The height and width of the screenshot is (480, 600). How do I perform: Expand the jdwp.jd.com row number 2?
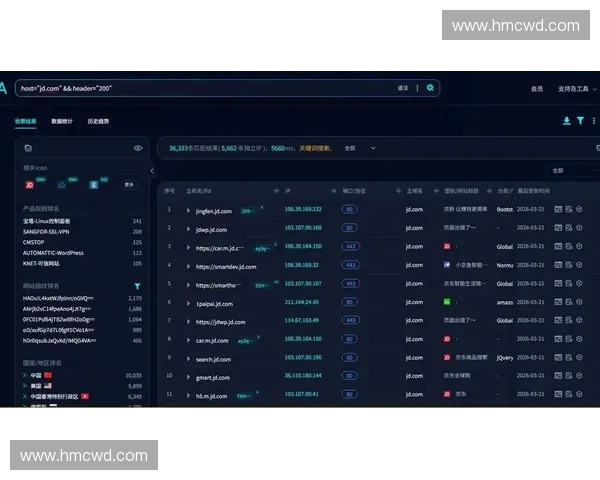click(188, 229)
